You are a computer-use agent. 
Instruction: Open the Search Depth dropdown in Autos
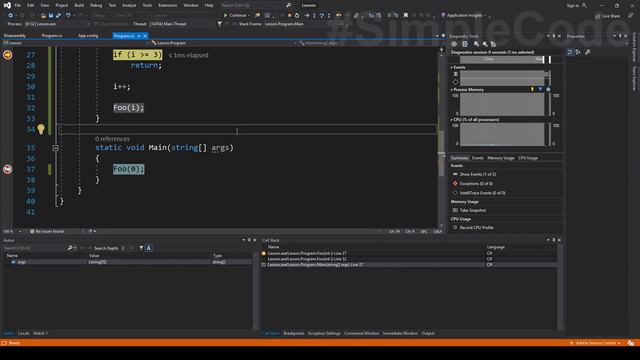(x=127, y=248)
